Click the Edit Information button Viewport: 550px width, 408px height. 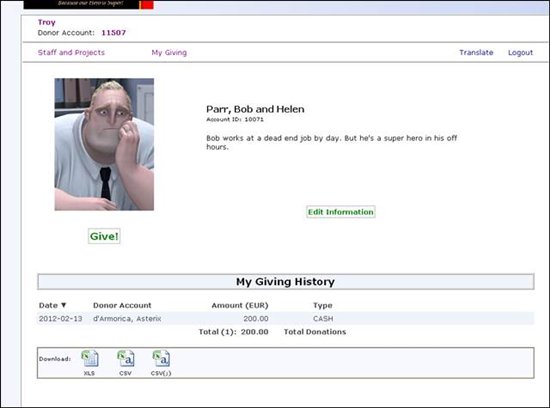(x=341, y=212)
